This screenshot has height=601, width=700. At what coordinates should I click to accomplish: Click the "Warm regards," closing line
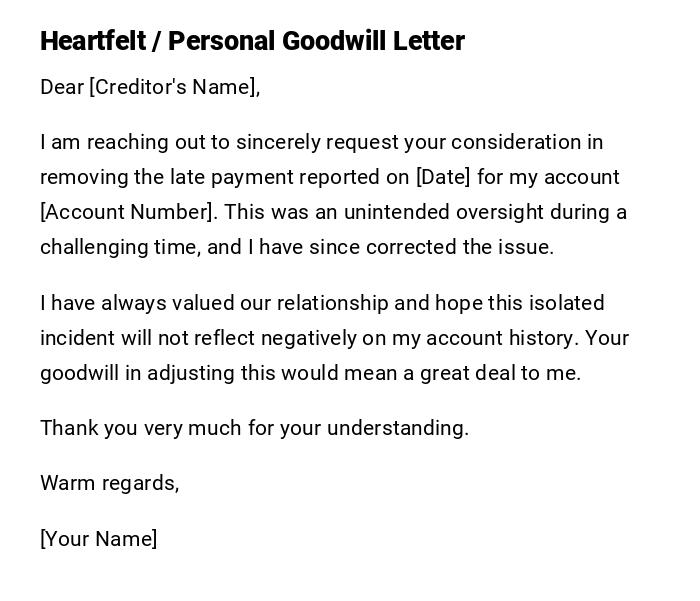pyautogui.click(x=109, y=483)
